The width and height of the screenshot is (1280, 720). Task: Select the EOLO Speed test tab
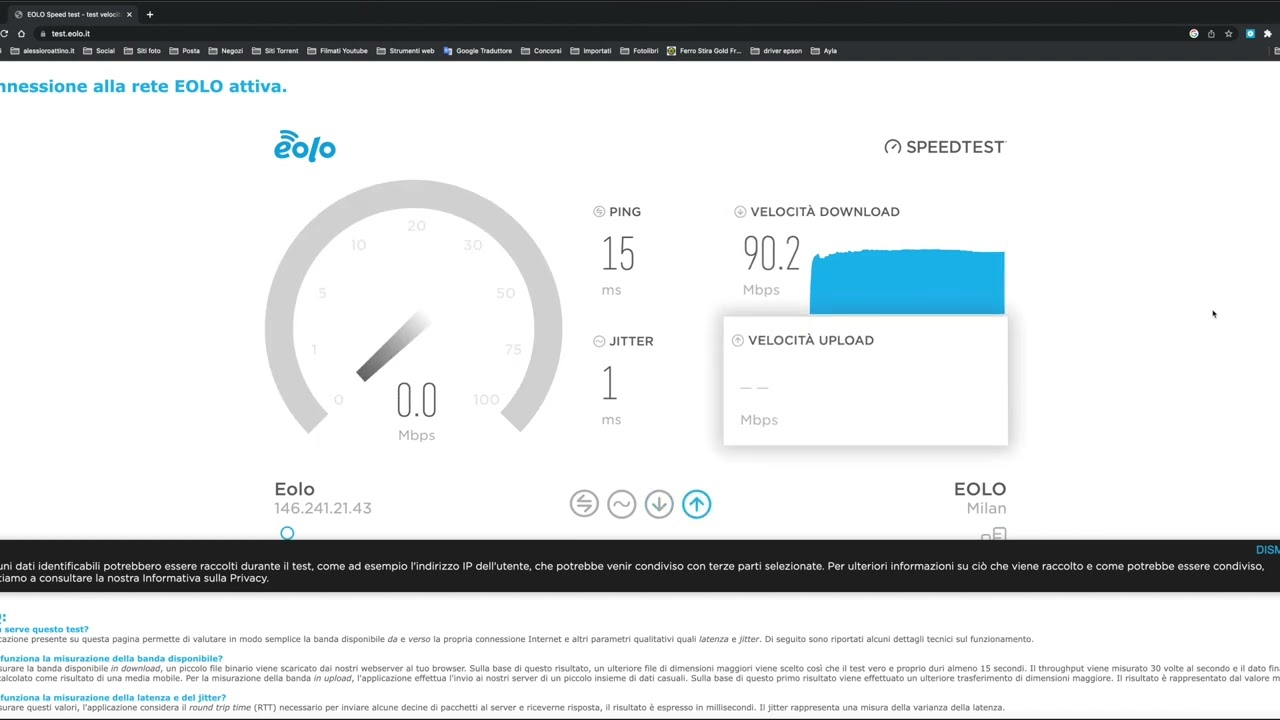(x=73, y=15)
